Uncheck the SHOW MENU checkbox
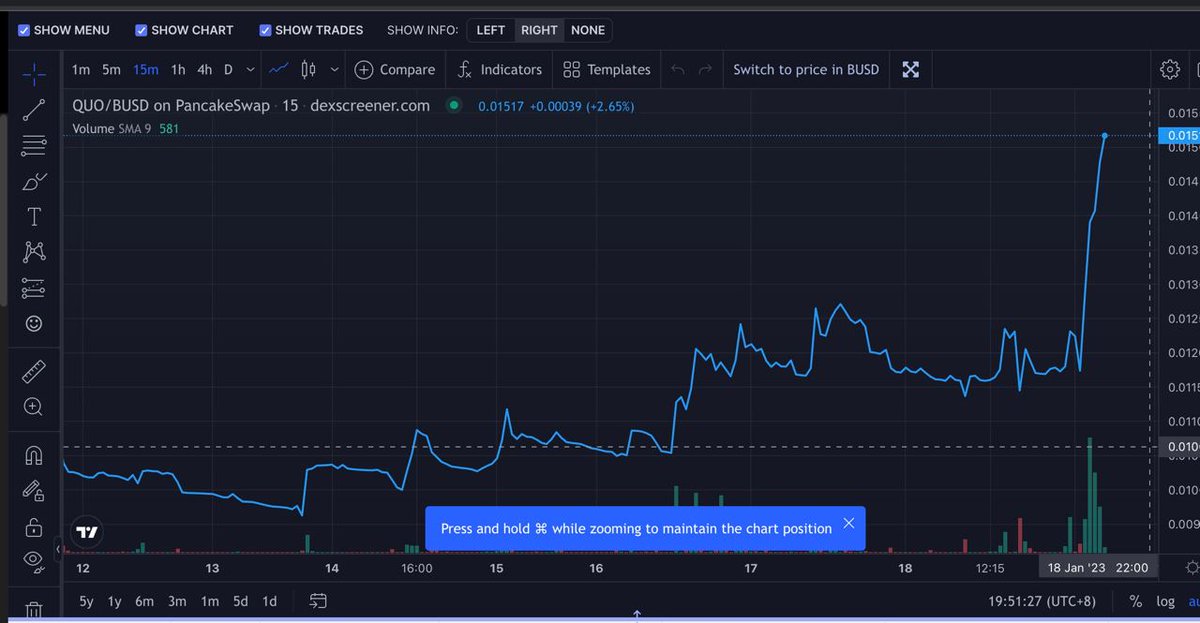The height and width of the screenshot is (623, 1200). pos(25,30)
